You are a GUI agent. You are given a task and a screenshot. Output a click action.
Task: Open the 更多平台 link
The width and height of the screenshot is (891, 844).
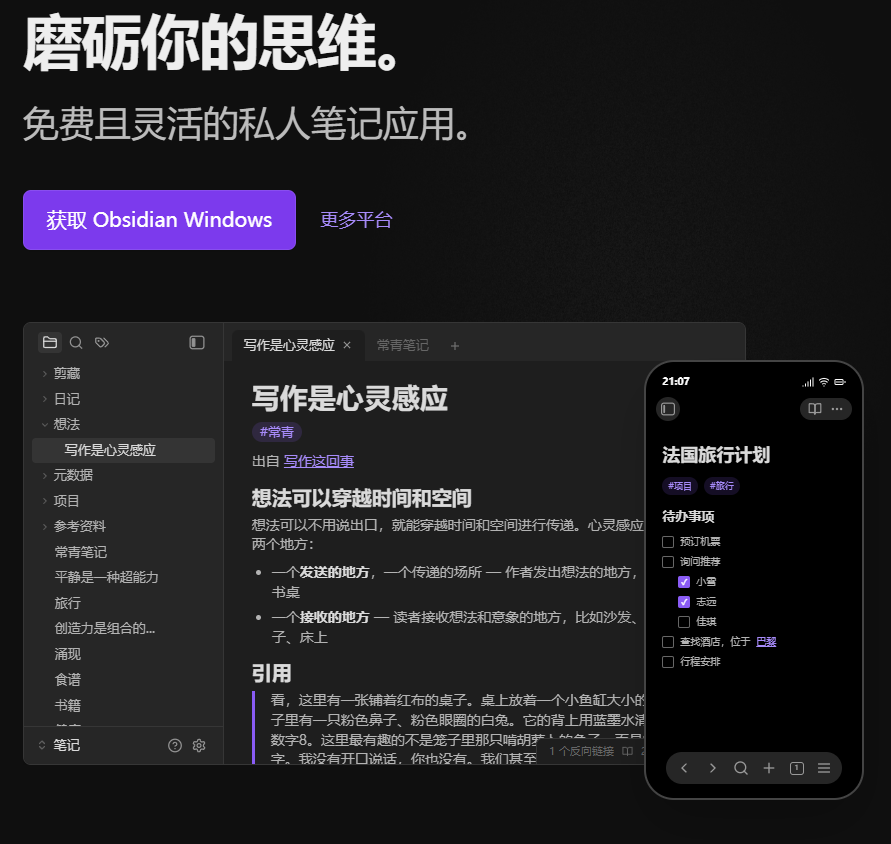(x=356, y=220)
